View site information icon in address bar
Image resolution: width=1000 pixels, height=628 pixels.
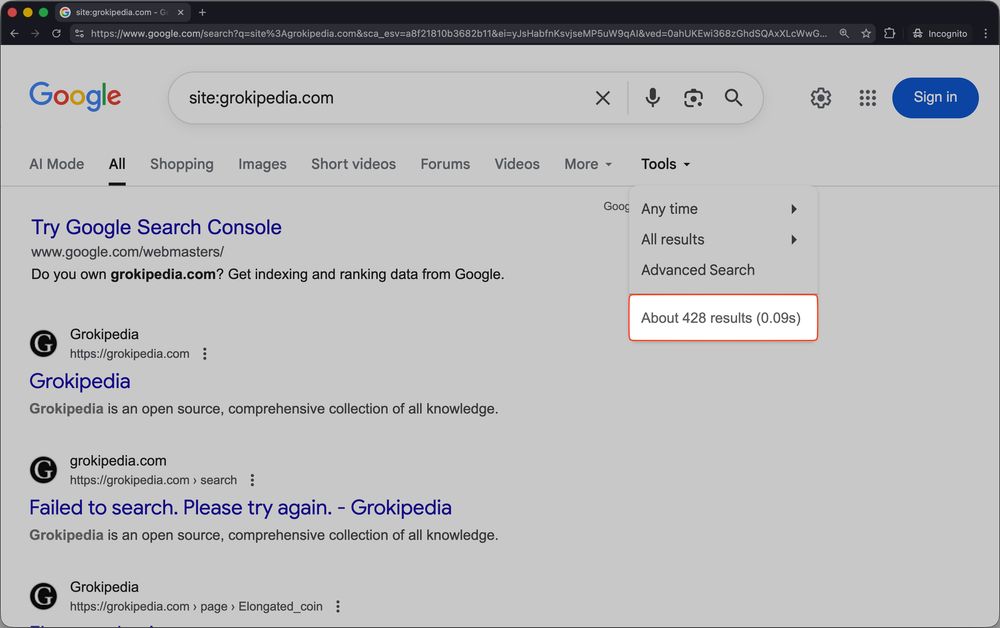click(79, 33)
